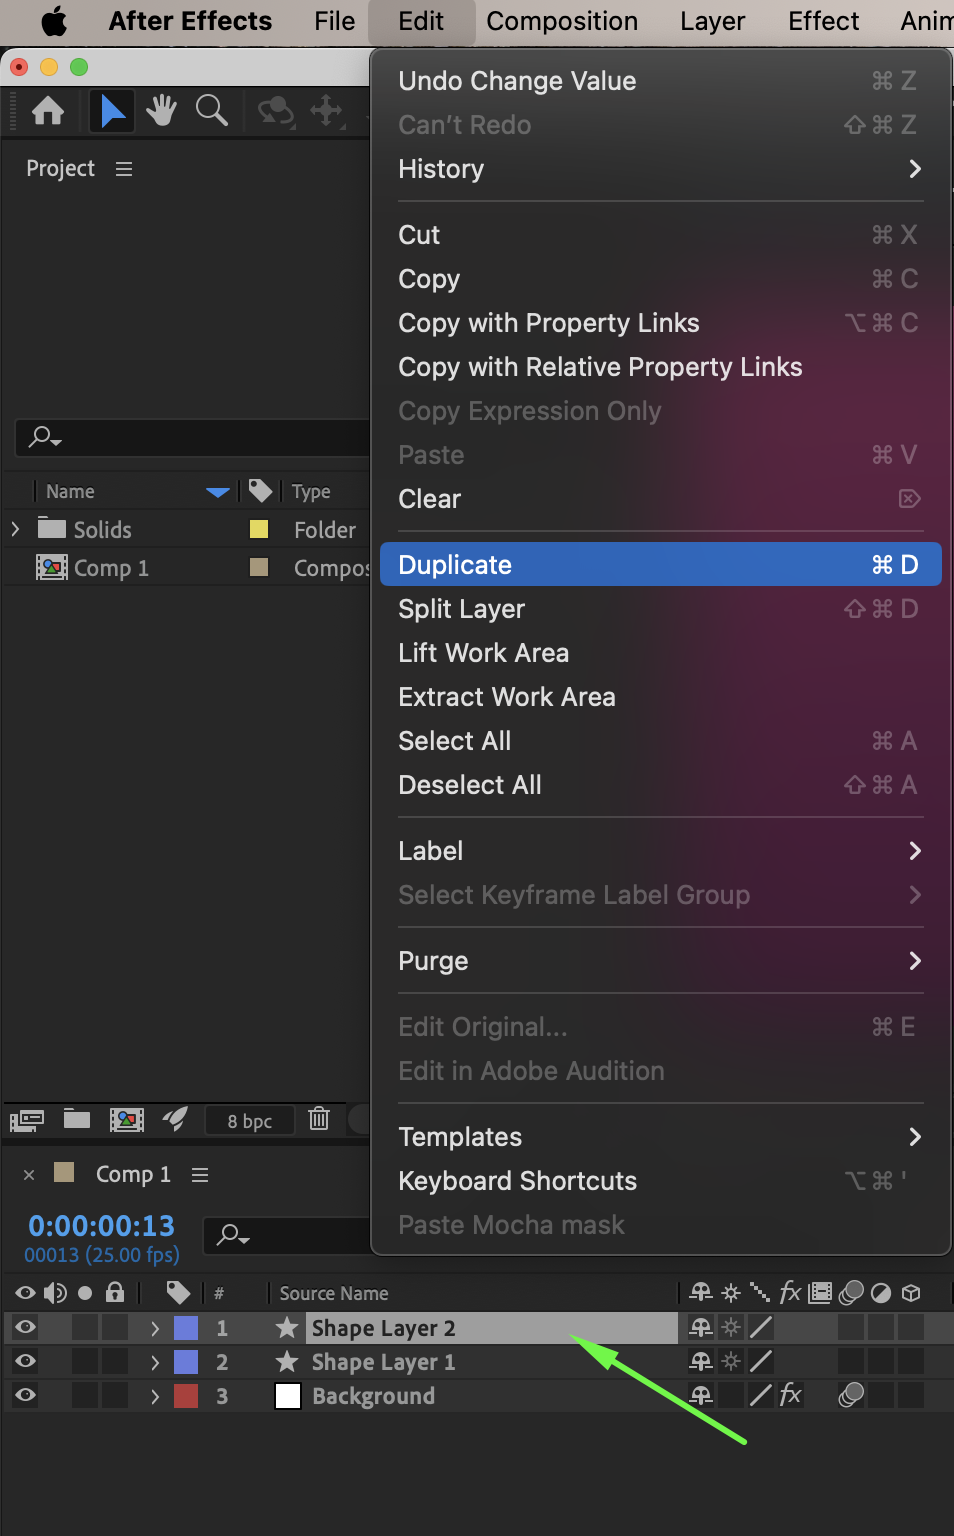The height and width of the screenshot is (1536, 954).
Task: Open the Label submenu
Action: 660,851
